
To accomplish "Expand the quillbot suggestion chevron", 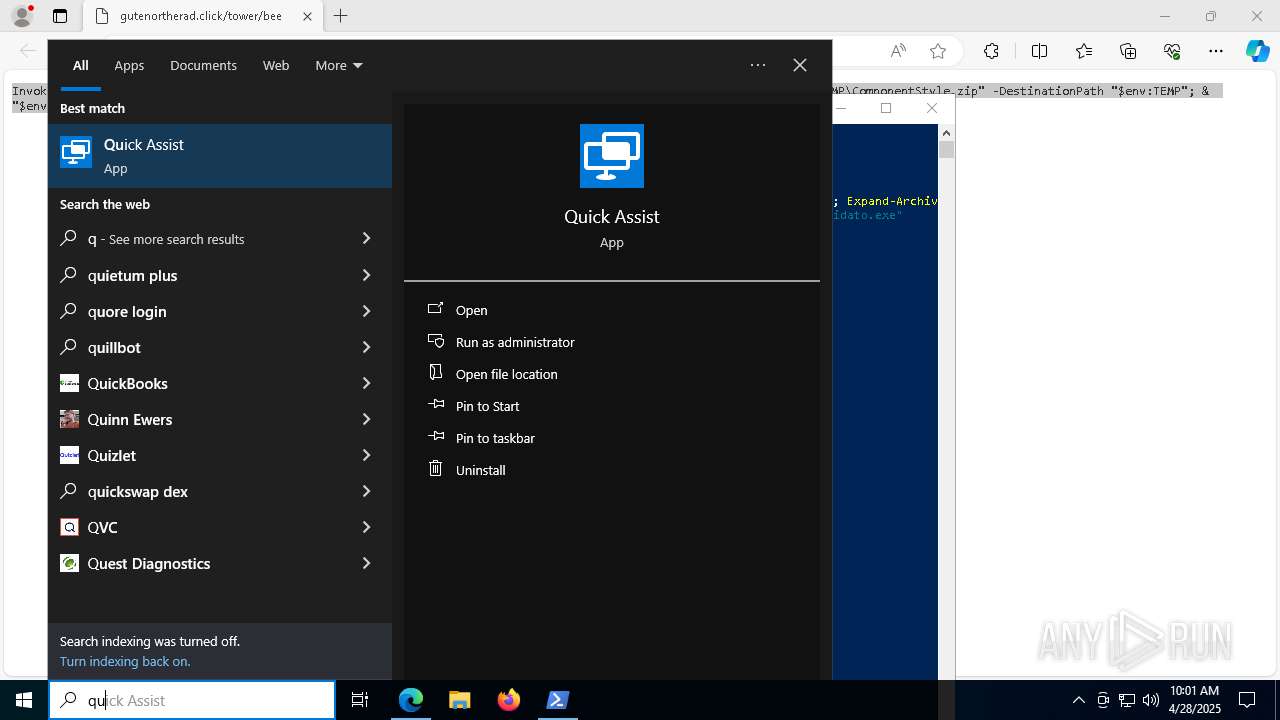I will click(366, 347).
